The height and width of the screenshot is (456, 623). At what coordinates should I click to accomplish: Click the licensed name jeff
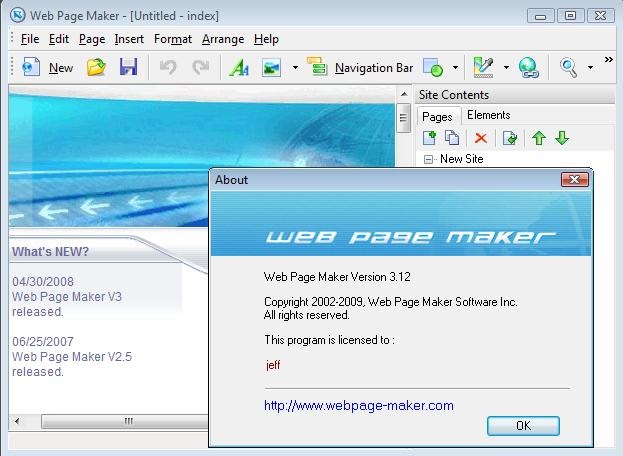[273, 365]
